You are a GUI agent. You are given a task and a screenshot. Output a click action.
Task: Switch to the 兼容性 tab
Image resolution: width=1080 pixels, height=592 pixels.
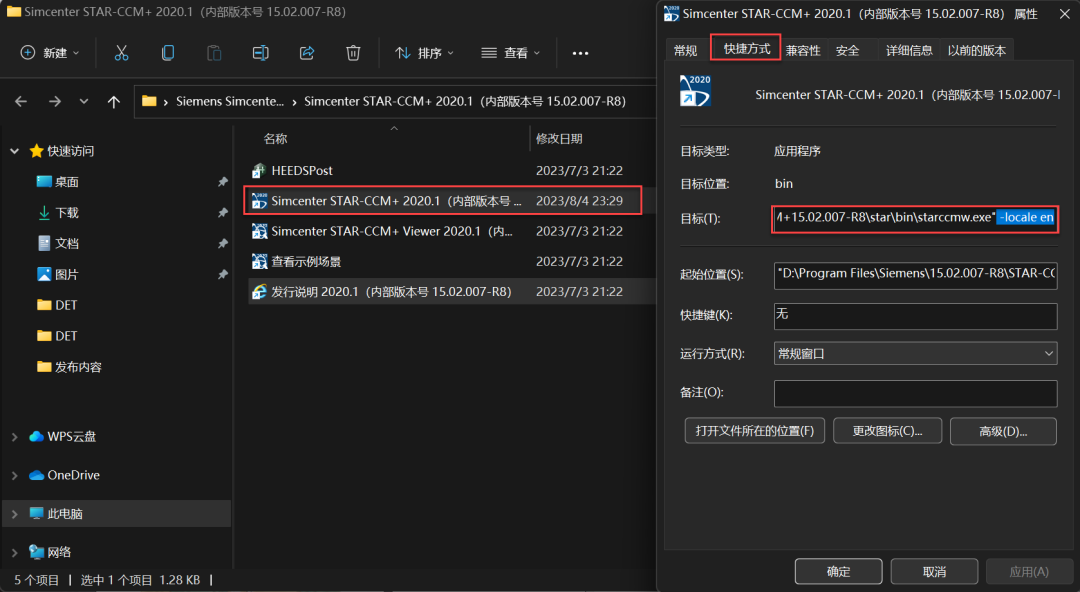coord(803,50)
